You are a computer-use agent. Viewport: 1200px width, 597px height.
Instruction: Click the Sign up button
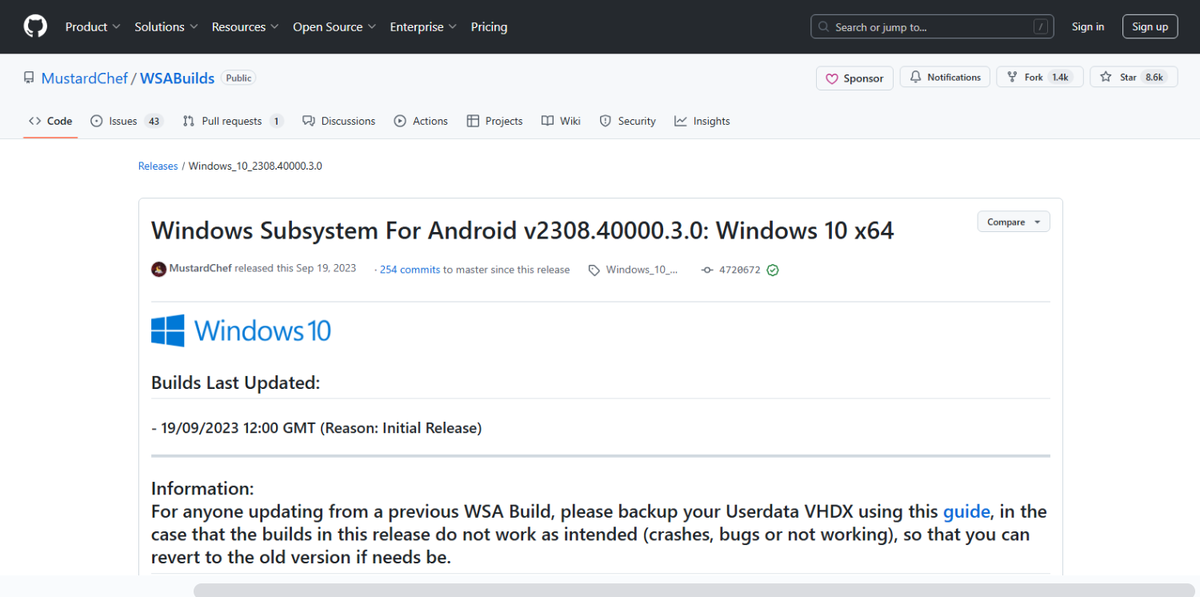1150,27
